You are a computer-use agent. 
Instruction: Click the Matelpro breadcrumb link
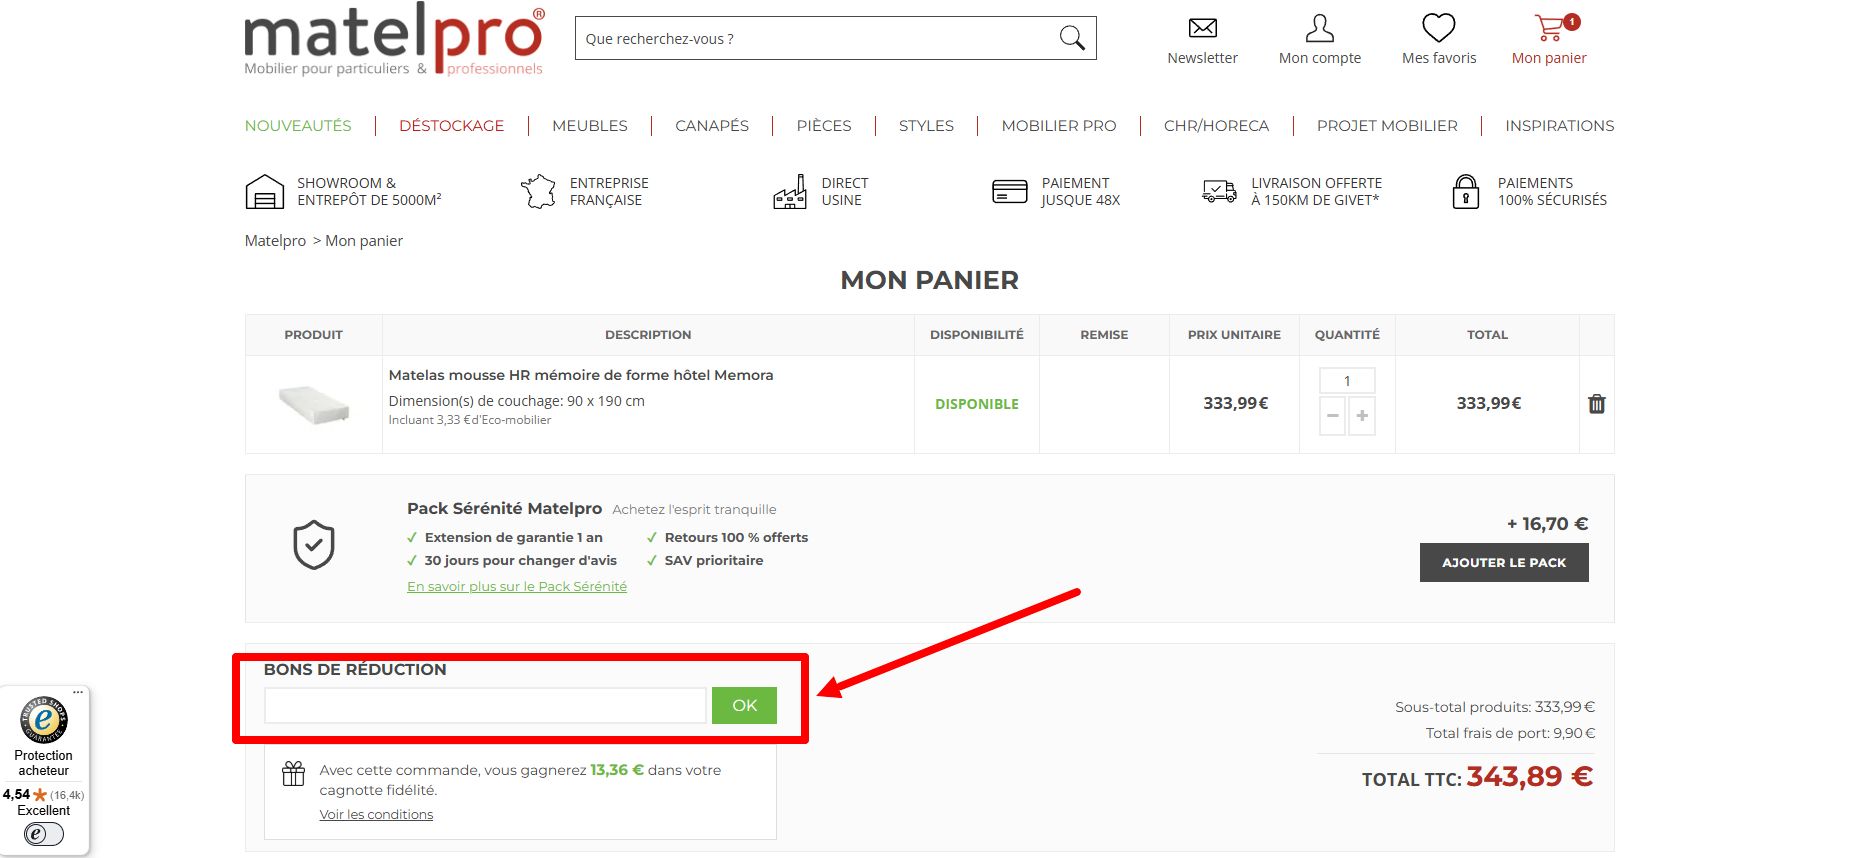[x=275, y=240]
